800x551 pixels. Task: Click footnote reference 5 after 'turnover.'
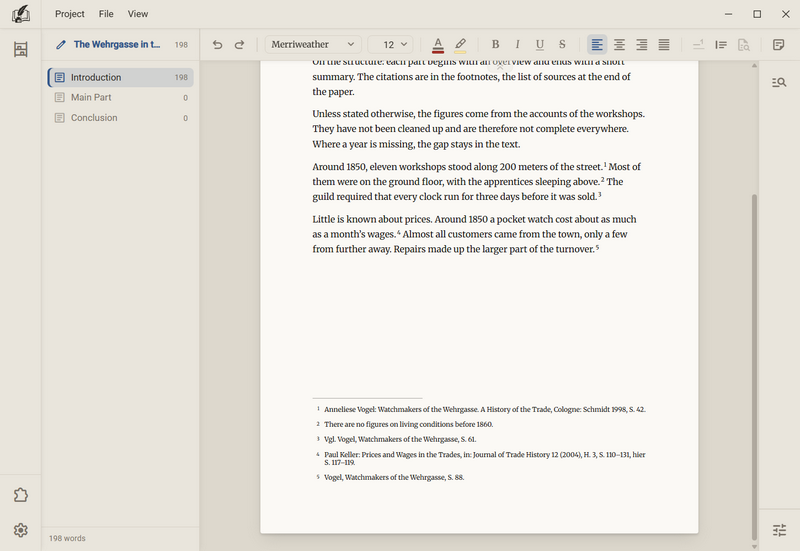597,247
